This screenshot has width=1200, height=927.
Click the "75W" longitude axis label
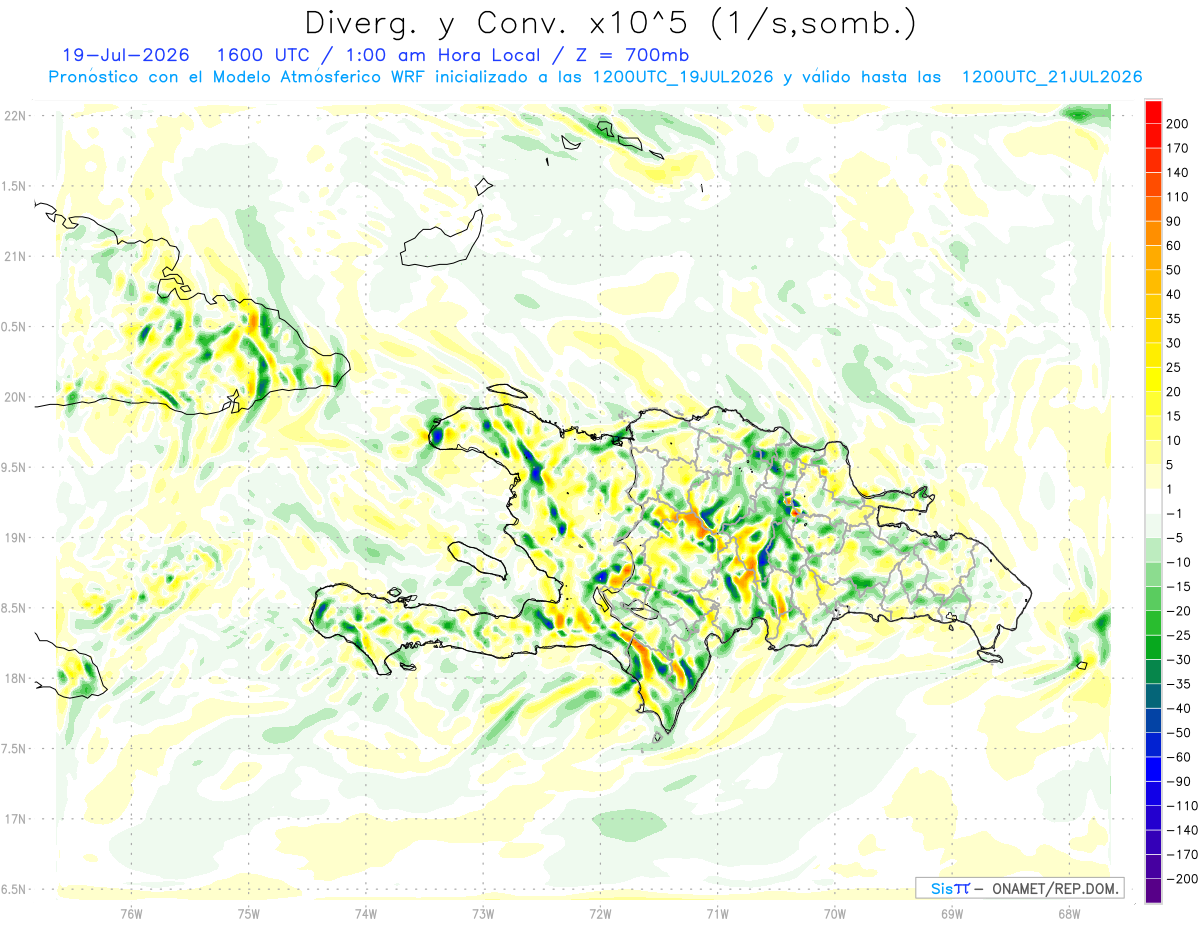coord(249,913)
